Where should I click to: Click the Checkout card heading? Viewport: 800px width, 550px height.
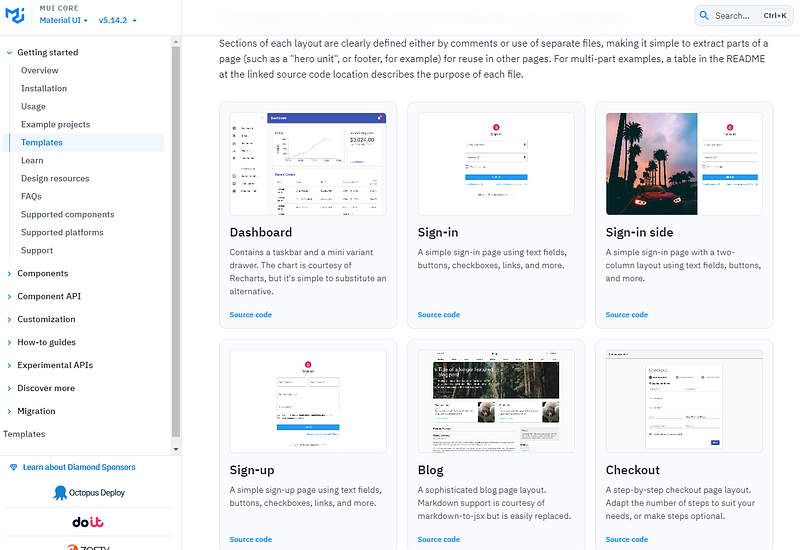pos(633,470)
